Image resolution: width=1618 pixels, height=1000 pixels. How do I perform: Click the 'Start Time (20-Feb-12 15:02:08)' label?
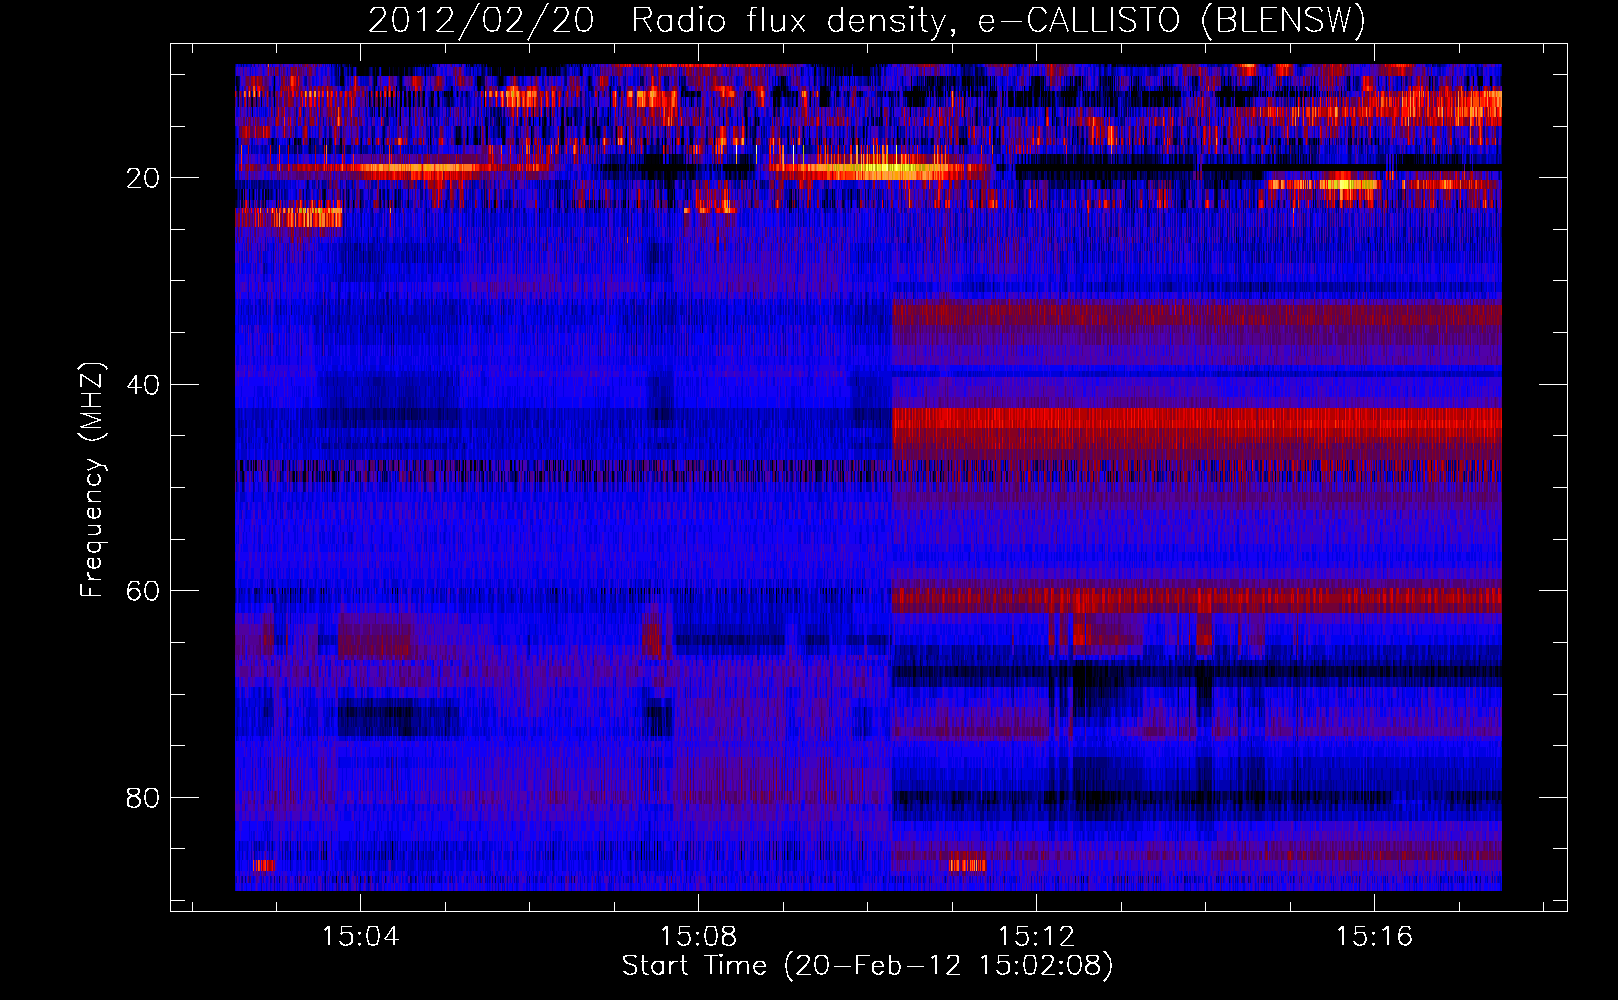[x=867, y=966]
